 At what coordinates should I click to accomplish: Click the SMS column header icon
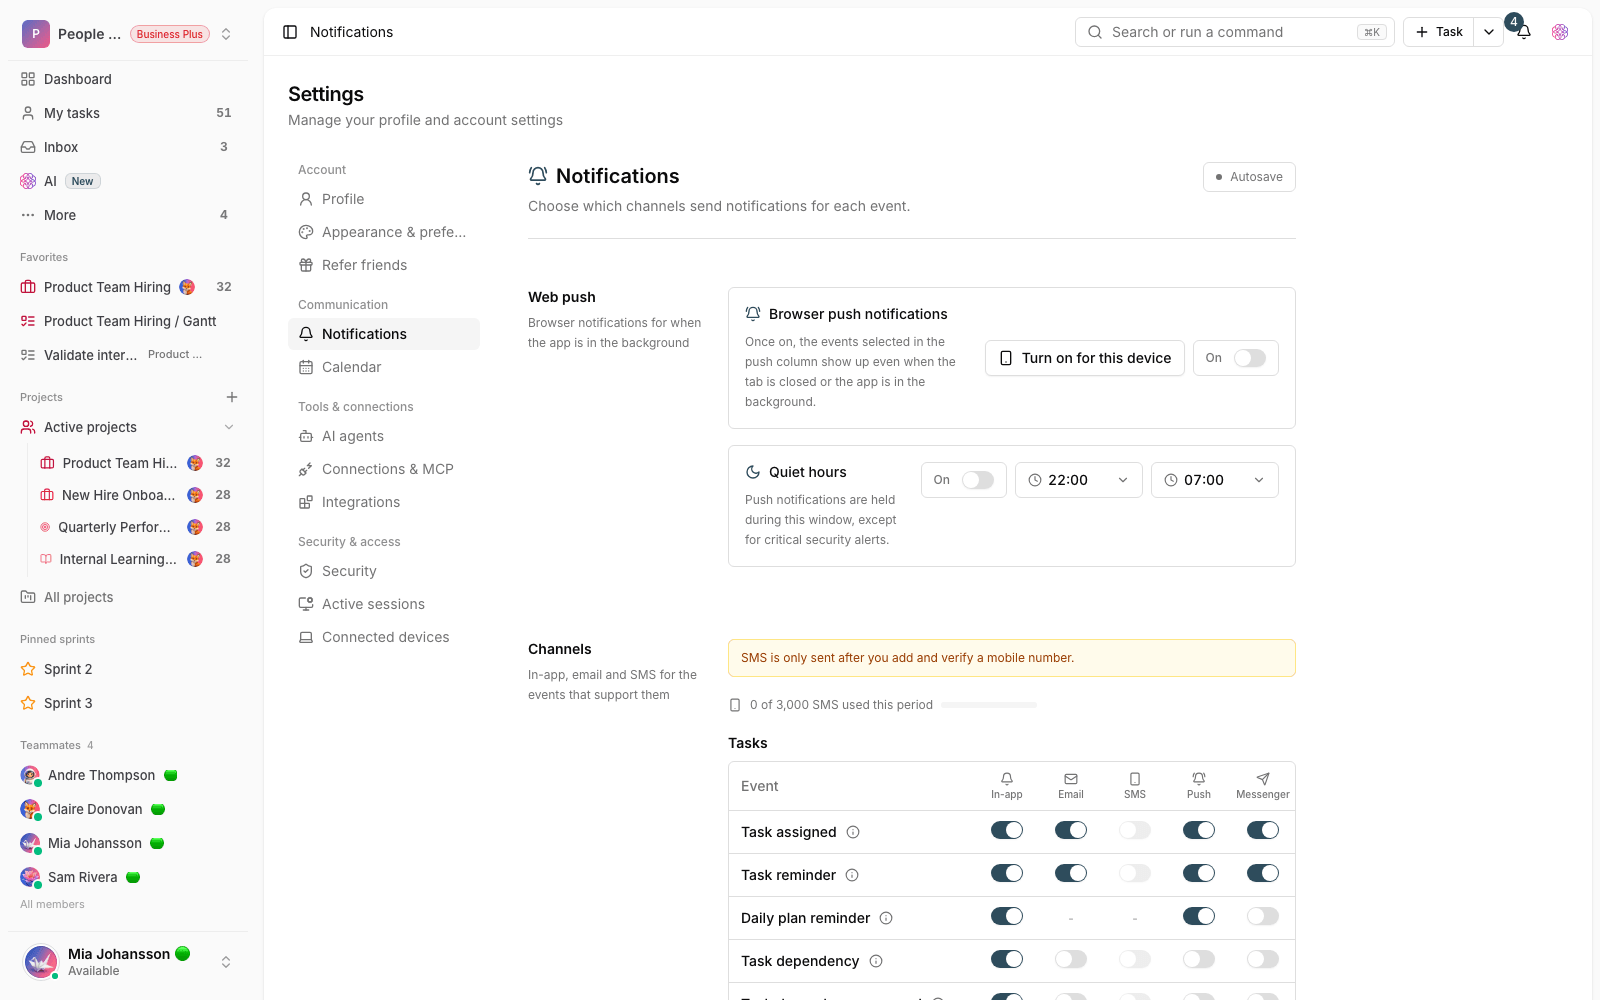click(1135, 778)
